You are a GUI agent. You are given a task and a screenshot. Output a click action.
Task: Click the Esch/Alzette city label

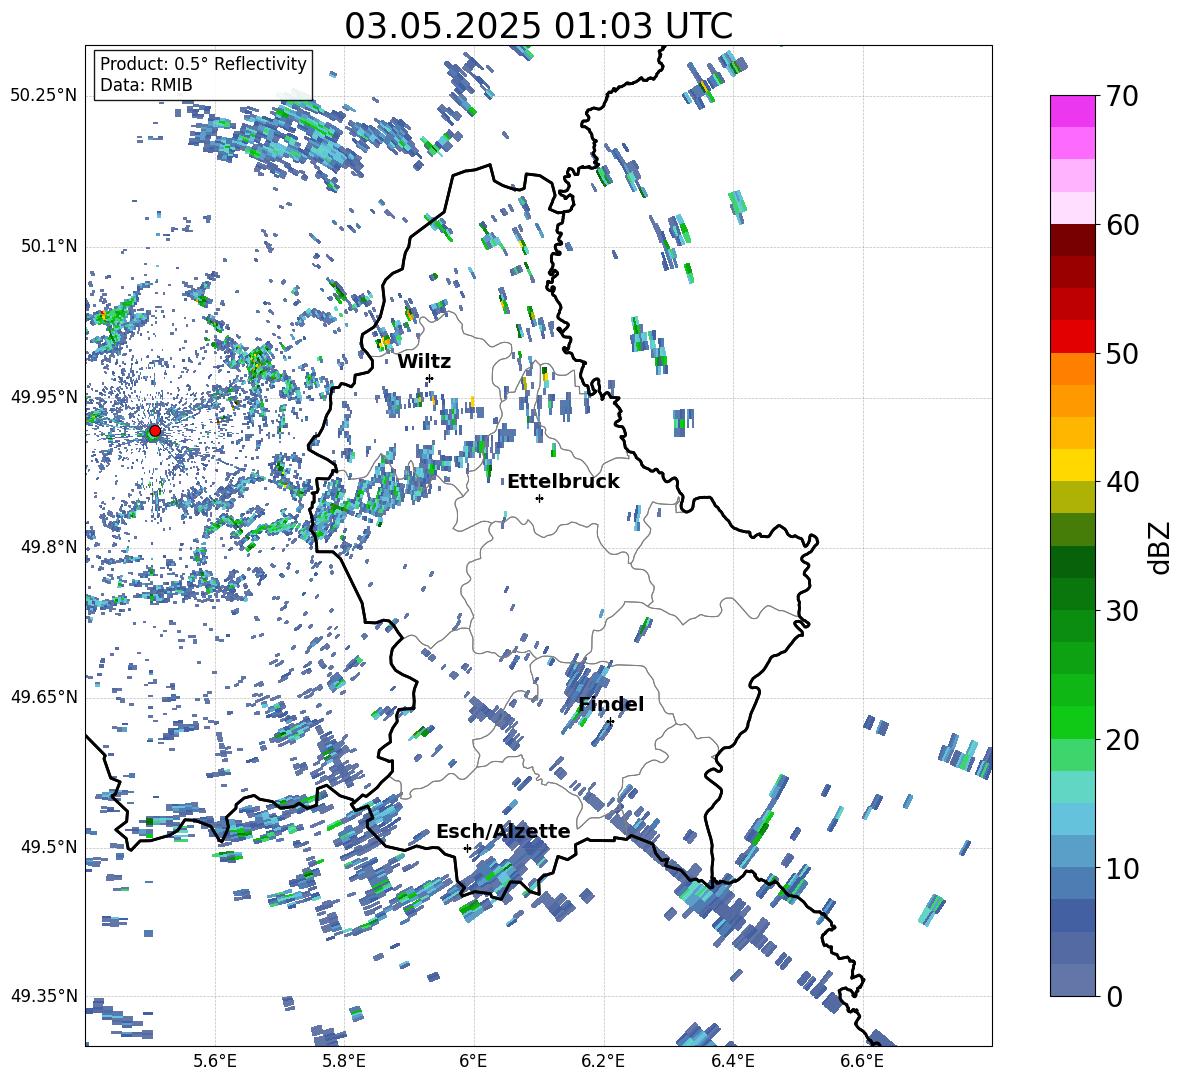tap(503, 831)
